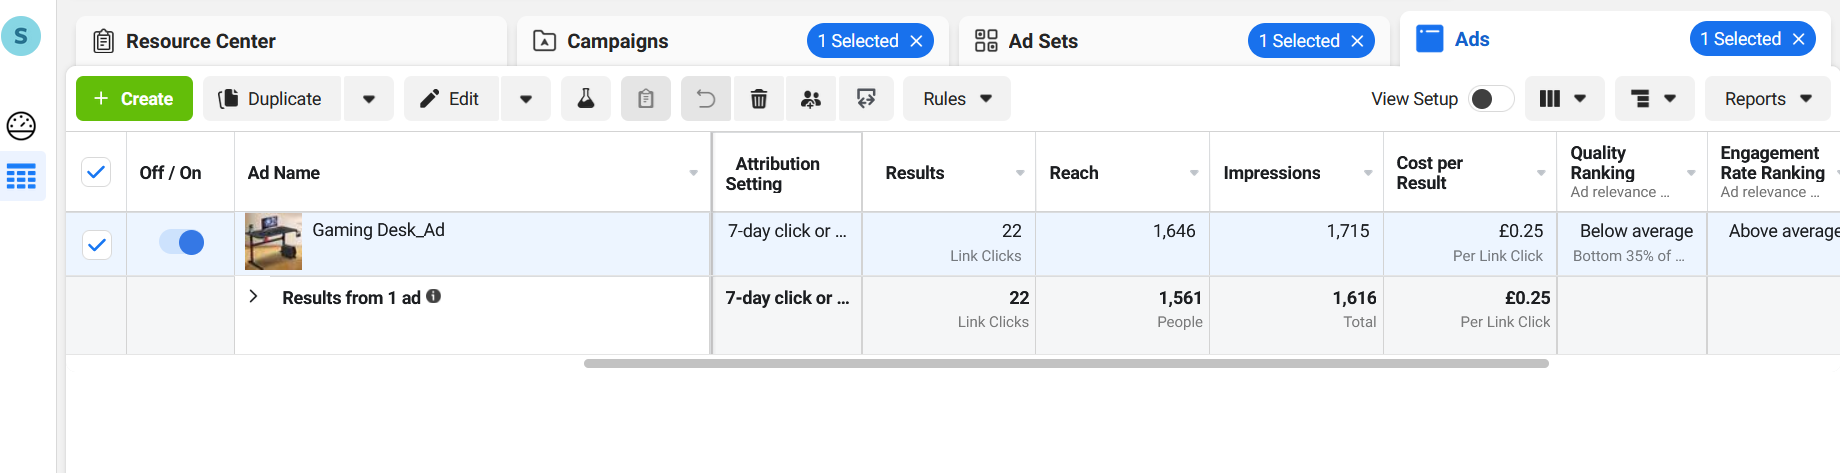Image resolution: width=1840 pixels, height=473 pixels.
Task: Toggle the View Setup switch
Action: [1490, 99]
